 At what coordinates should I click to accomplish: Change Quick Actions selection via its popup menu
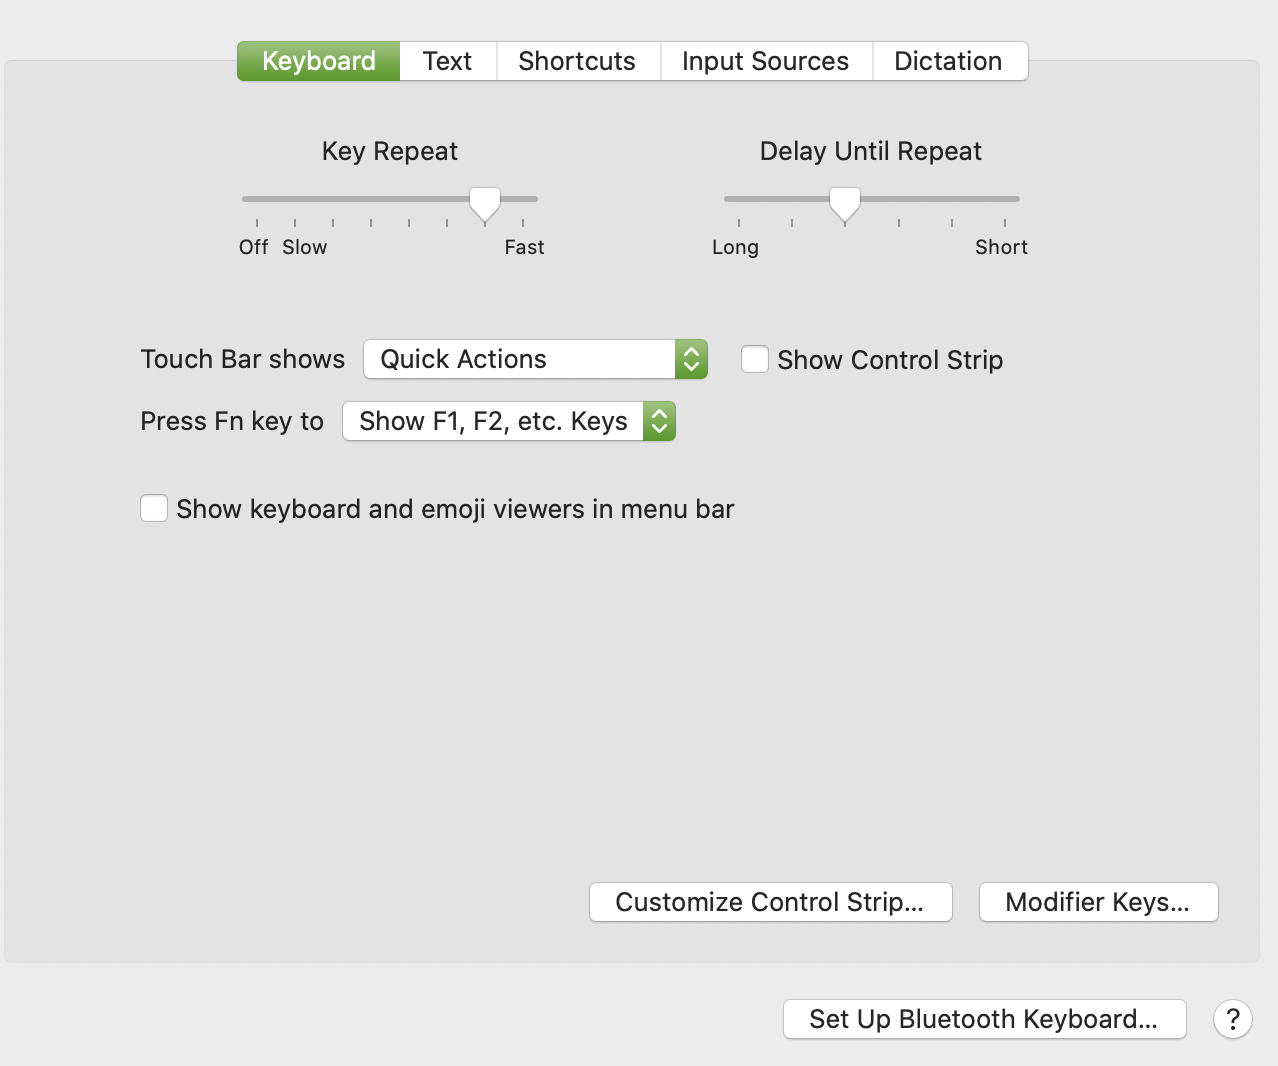tap(535, 359)
